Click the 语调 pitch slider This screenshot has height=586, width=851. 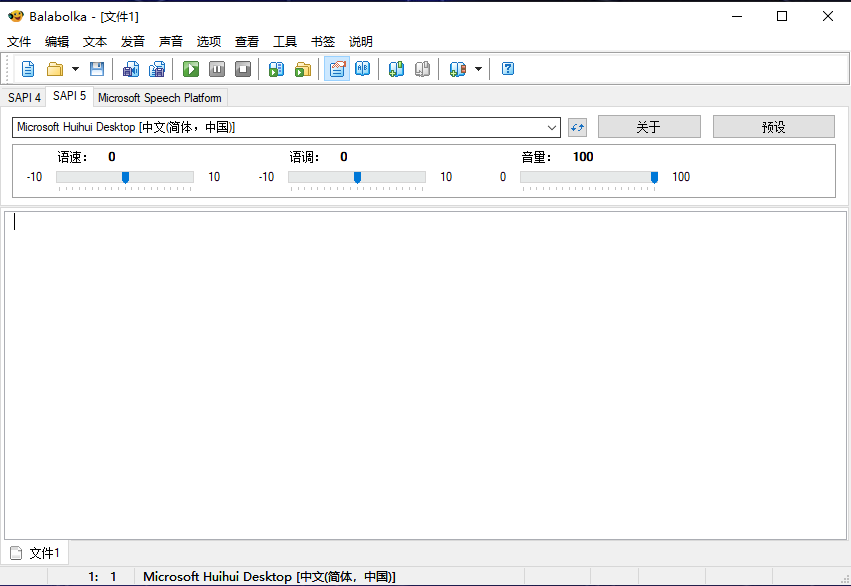click(x=357, y=177)
